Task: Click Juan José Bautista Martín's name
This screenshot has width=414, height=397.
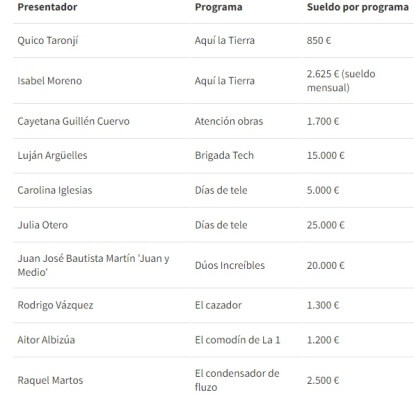Action: [x=93, y=265]
